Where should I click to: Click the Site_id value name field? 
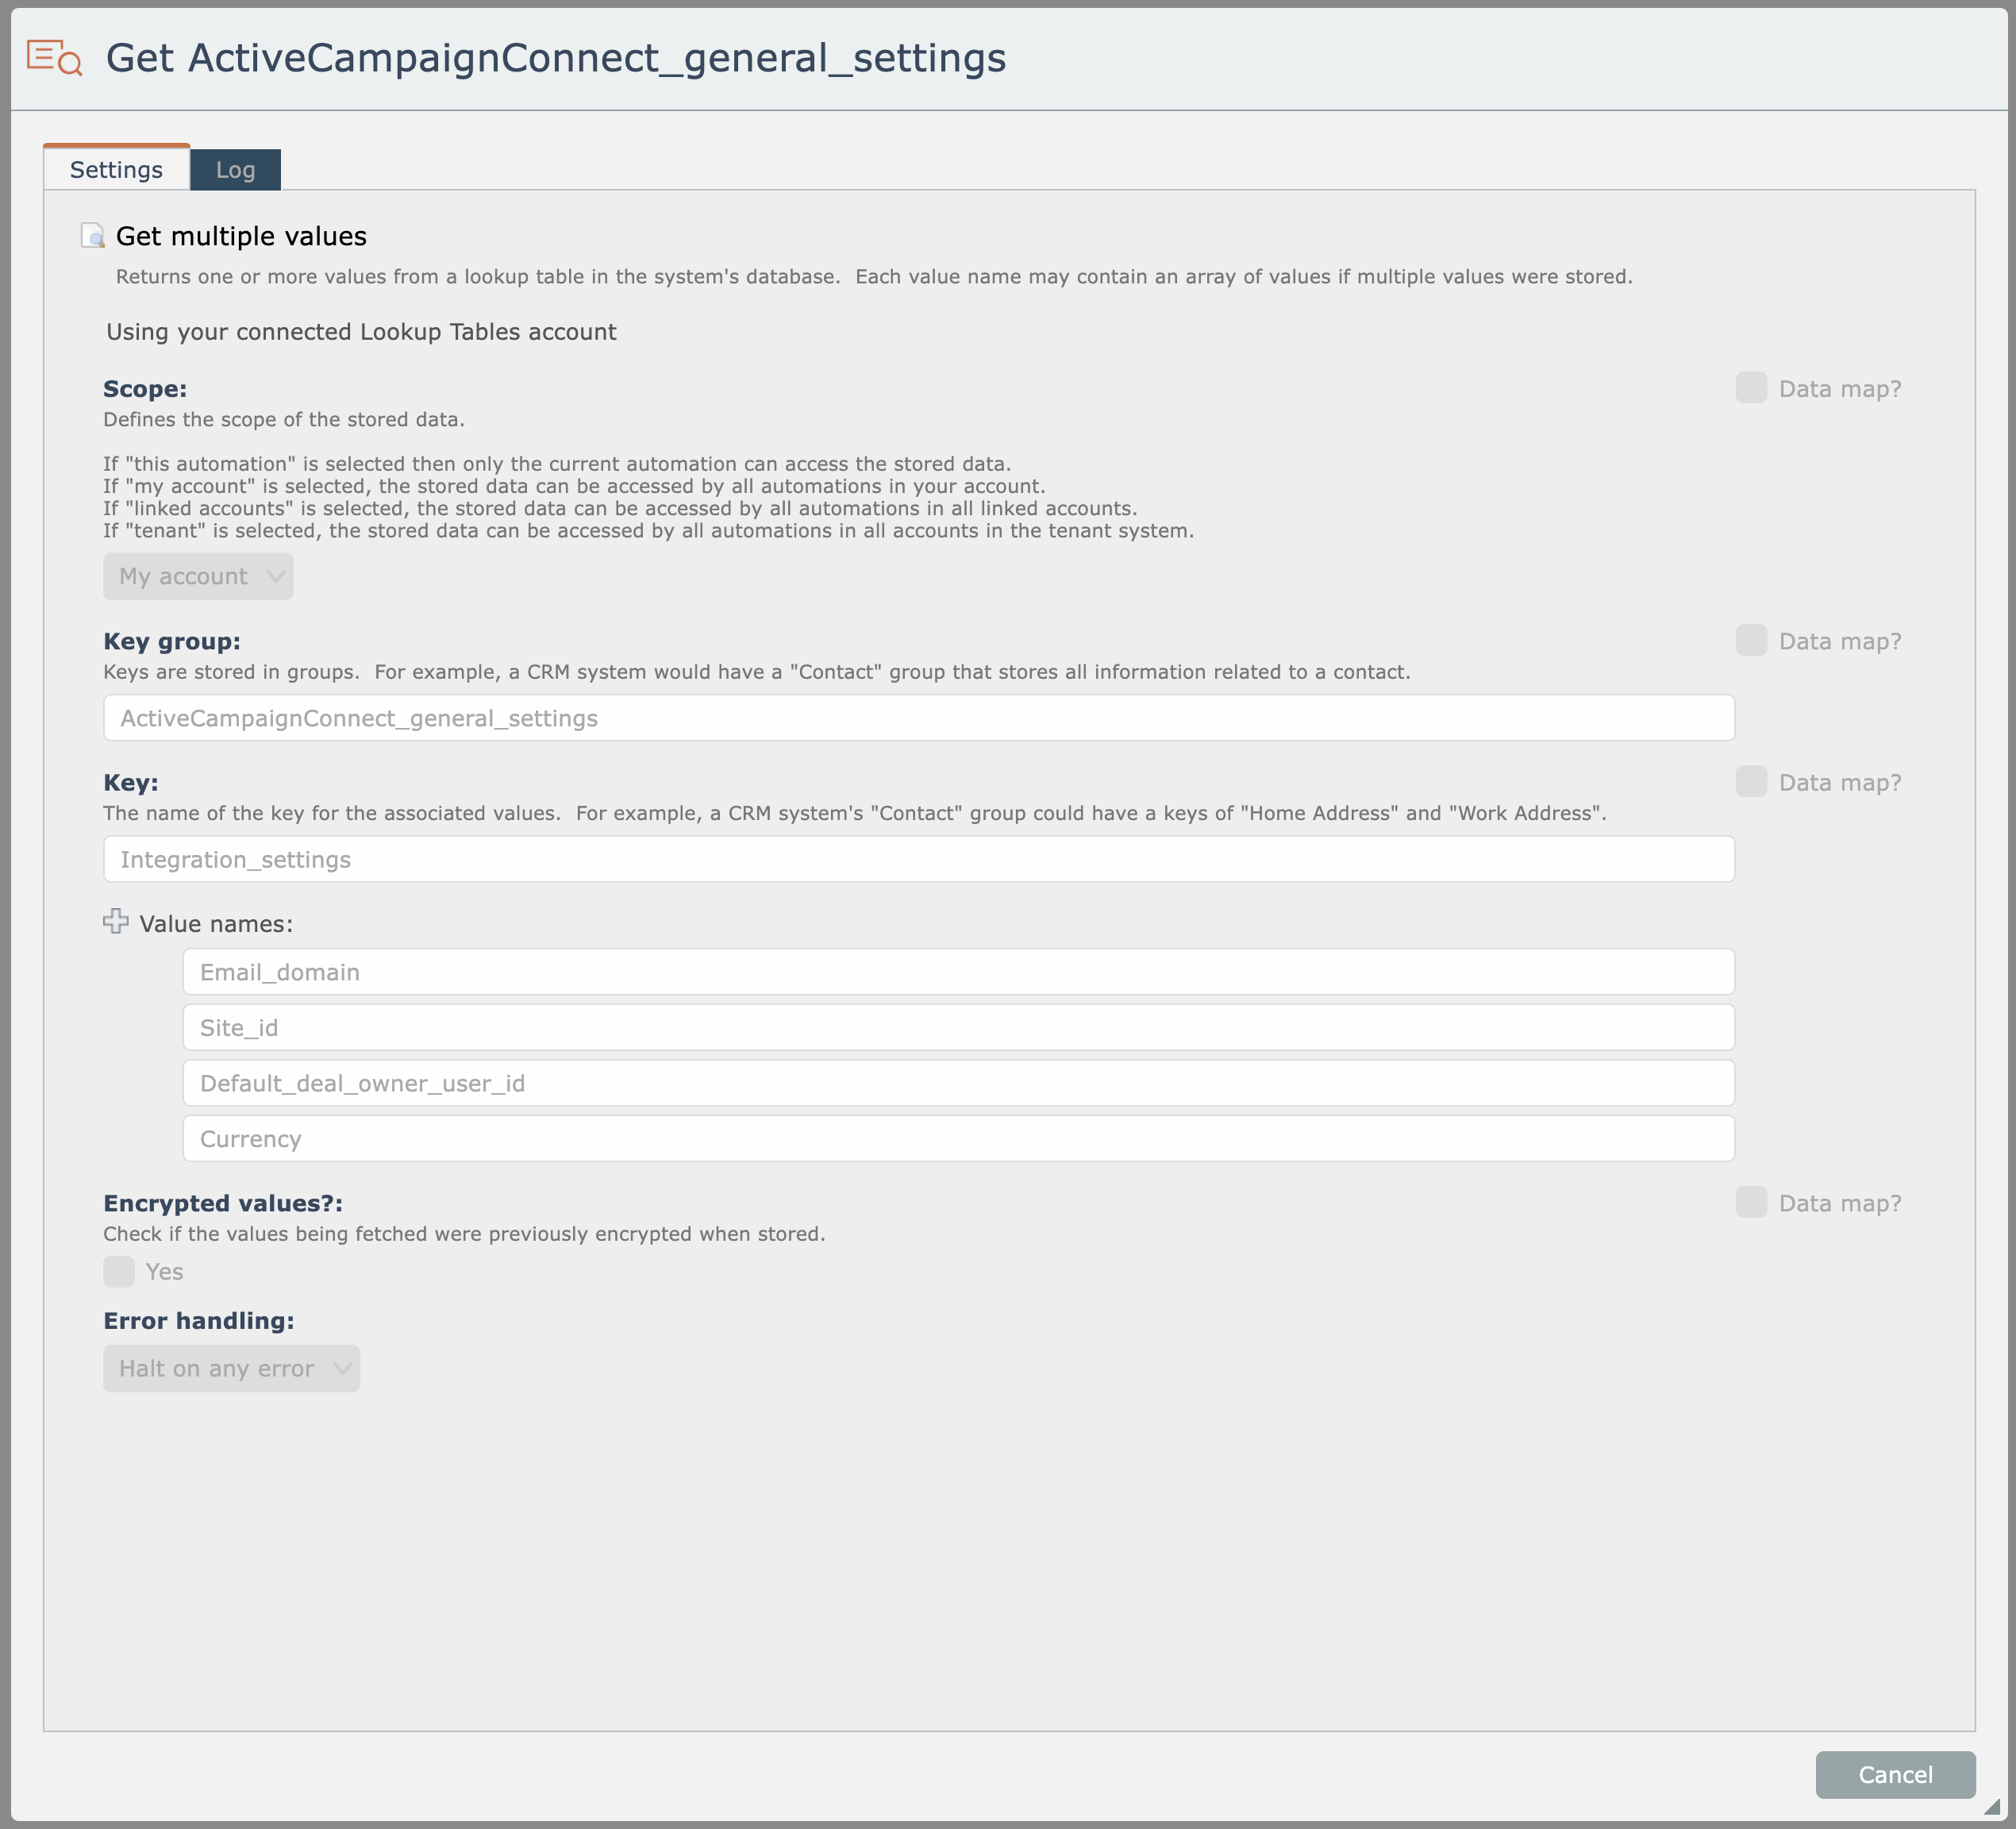click(957, 1027)
